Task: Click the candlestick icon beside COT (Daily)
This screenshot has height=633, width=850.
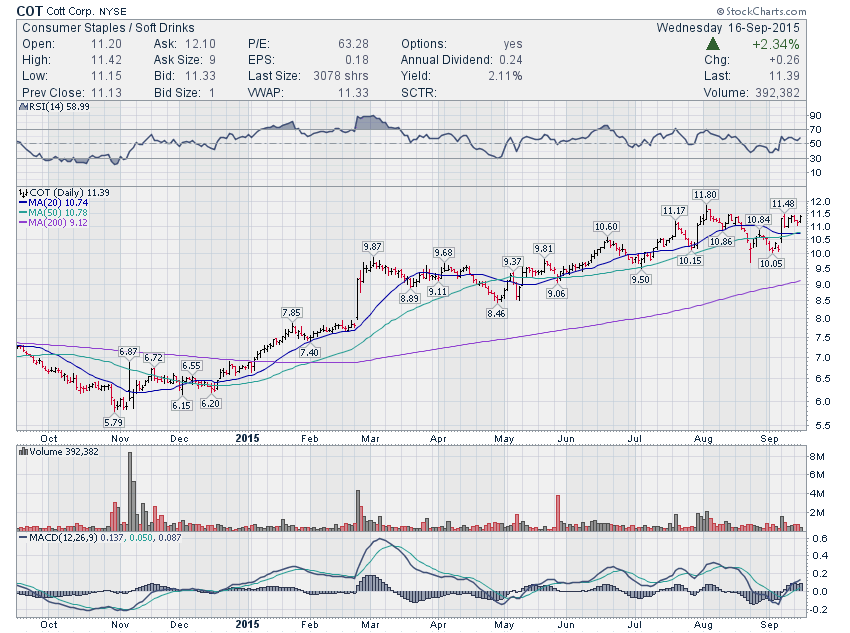Action: coord(23,193)
